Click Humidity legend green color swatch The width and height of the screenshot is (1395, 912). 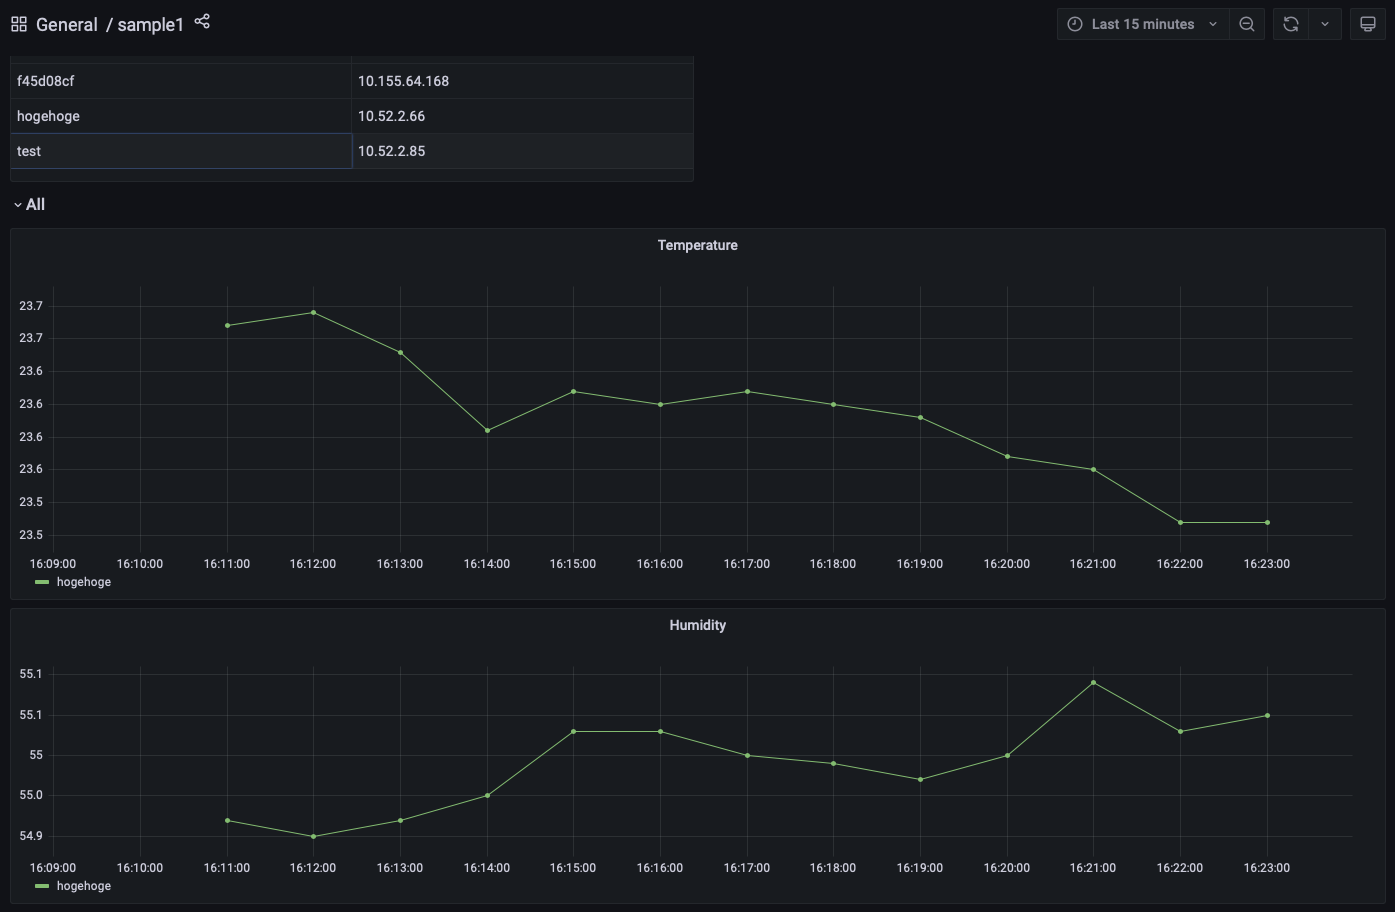coord(42,886)
